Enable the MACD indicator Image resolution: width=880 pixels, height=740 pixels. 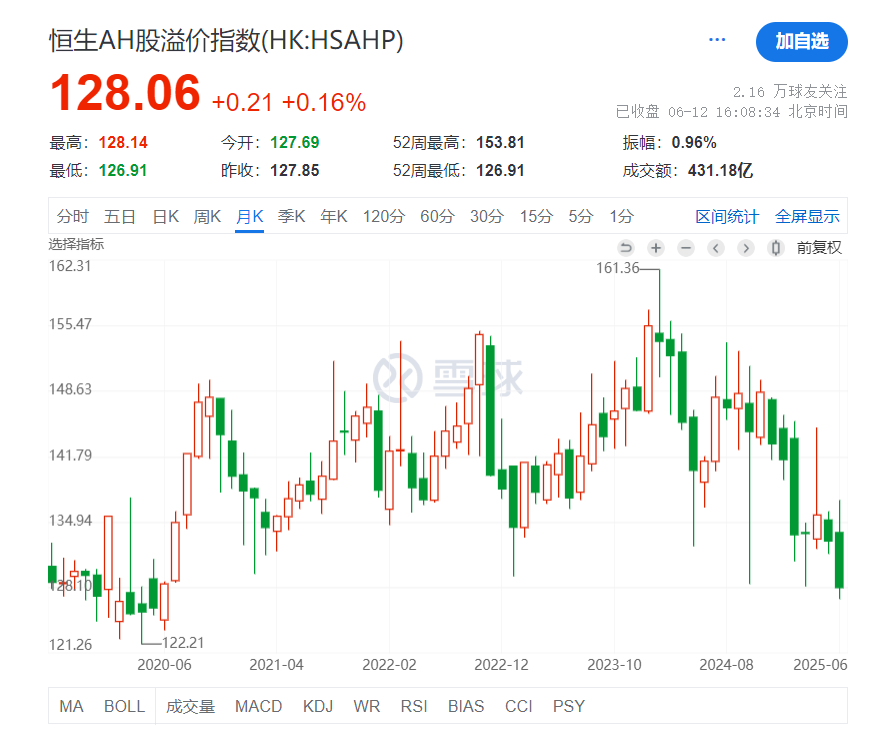[258, 706]
